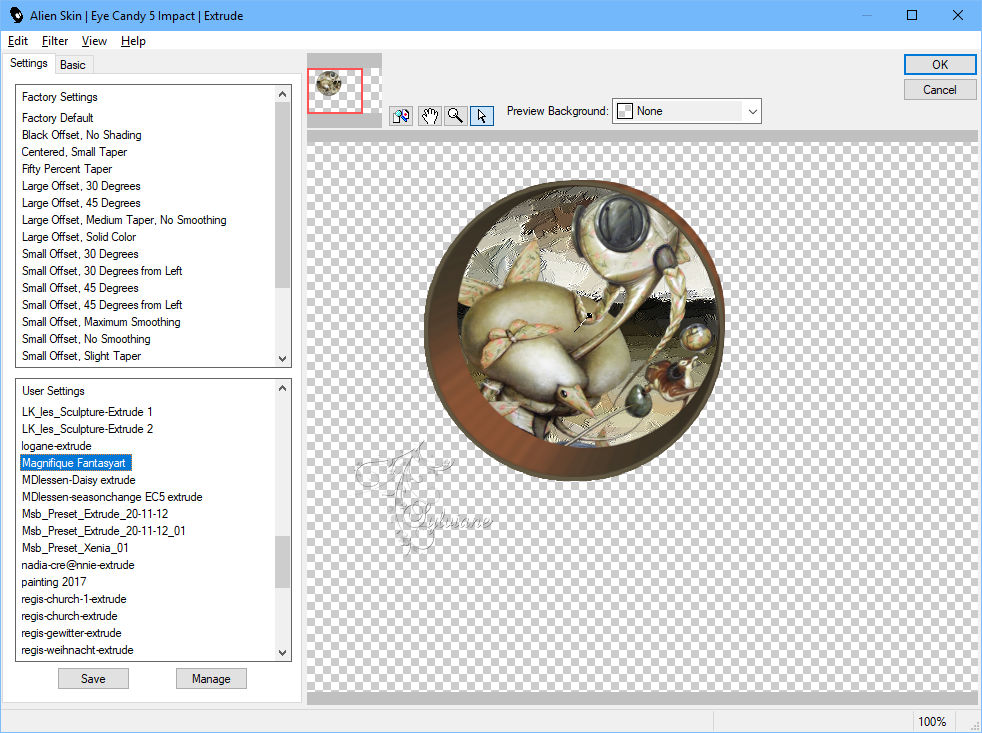
Task: Select Large Offset, Solid Color preset
Action: pyautogui.click(x=79, y=237)
